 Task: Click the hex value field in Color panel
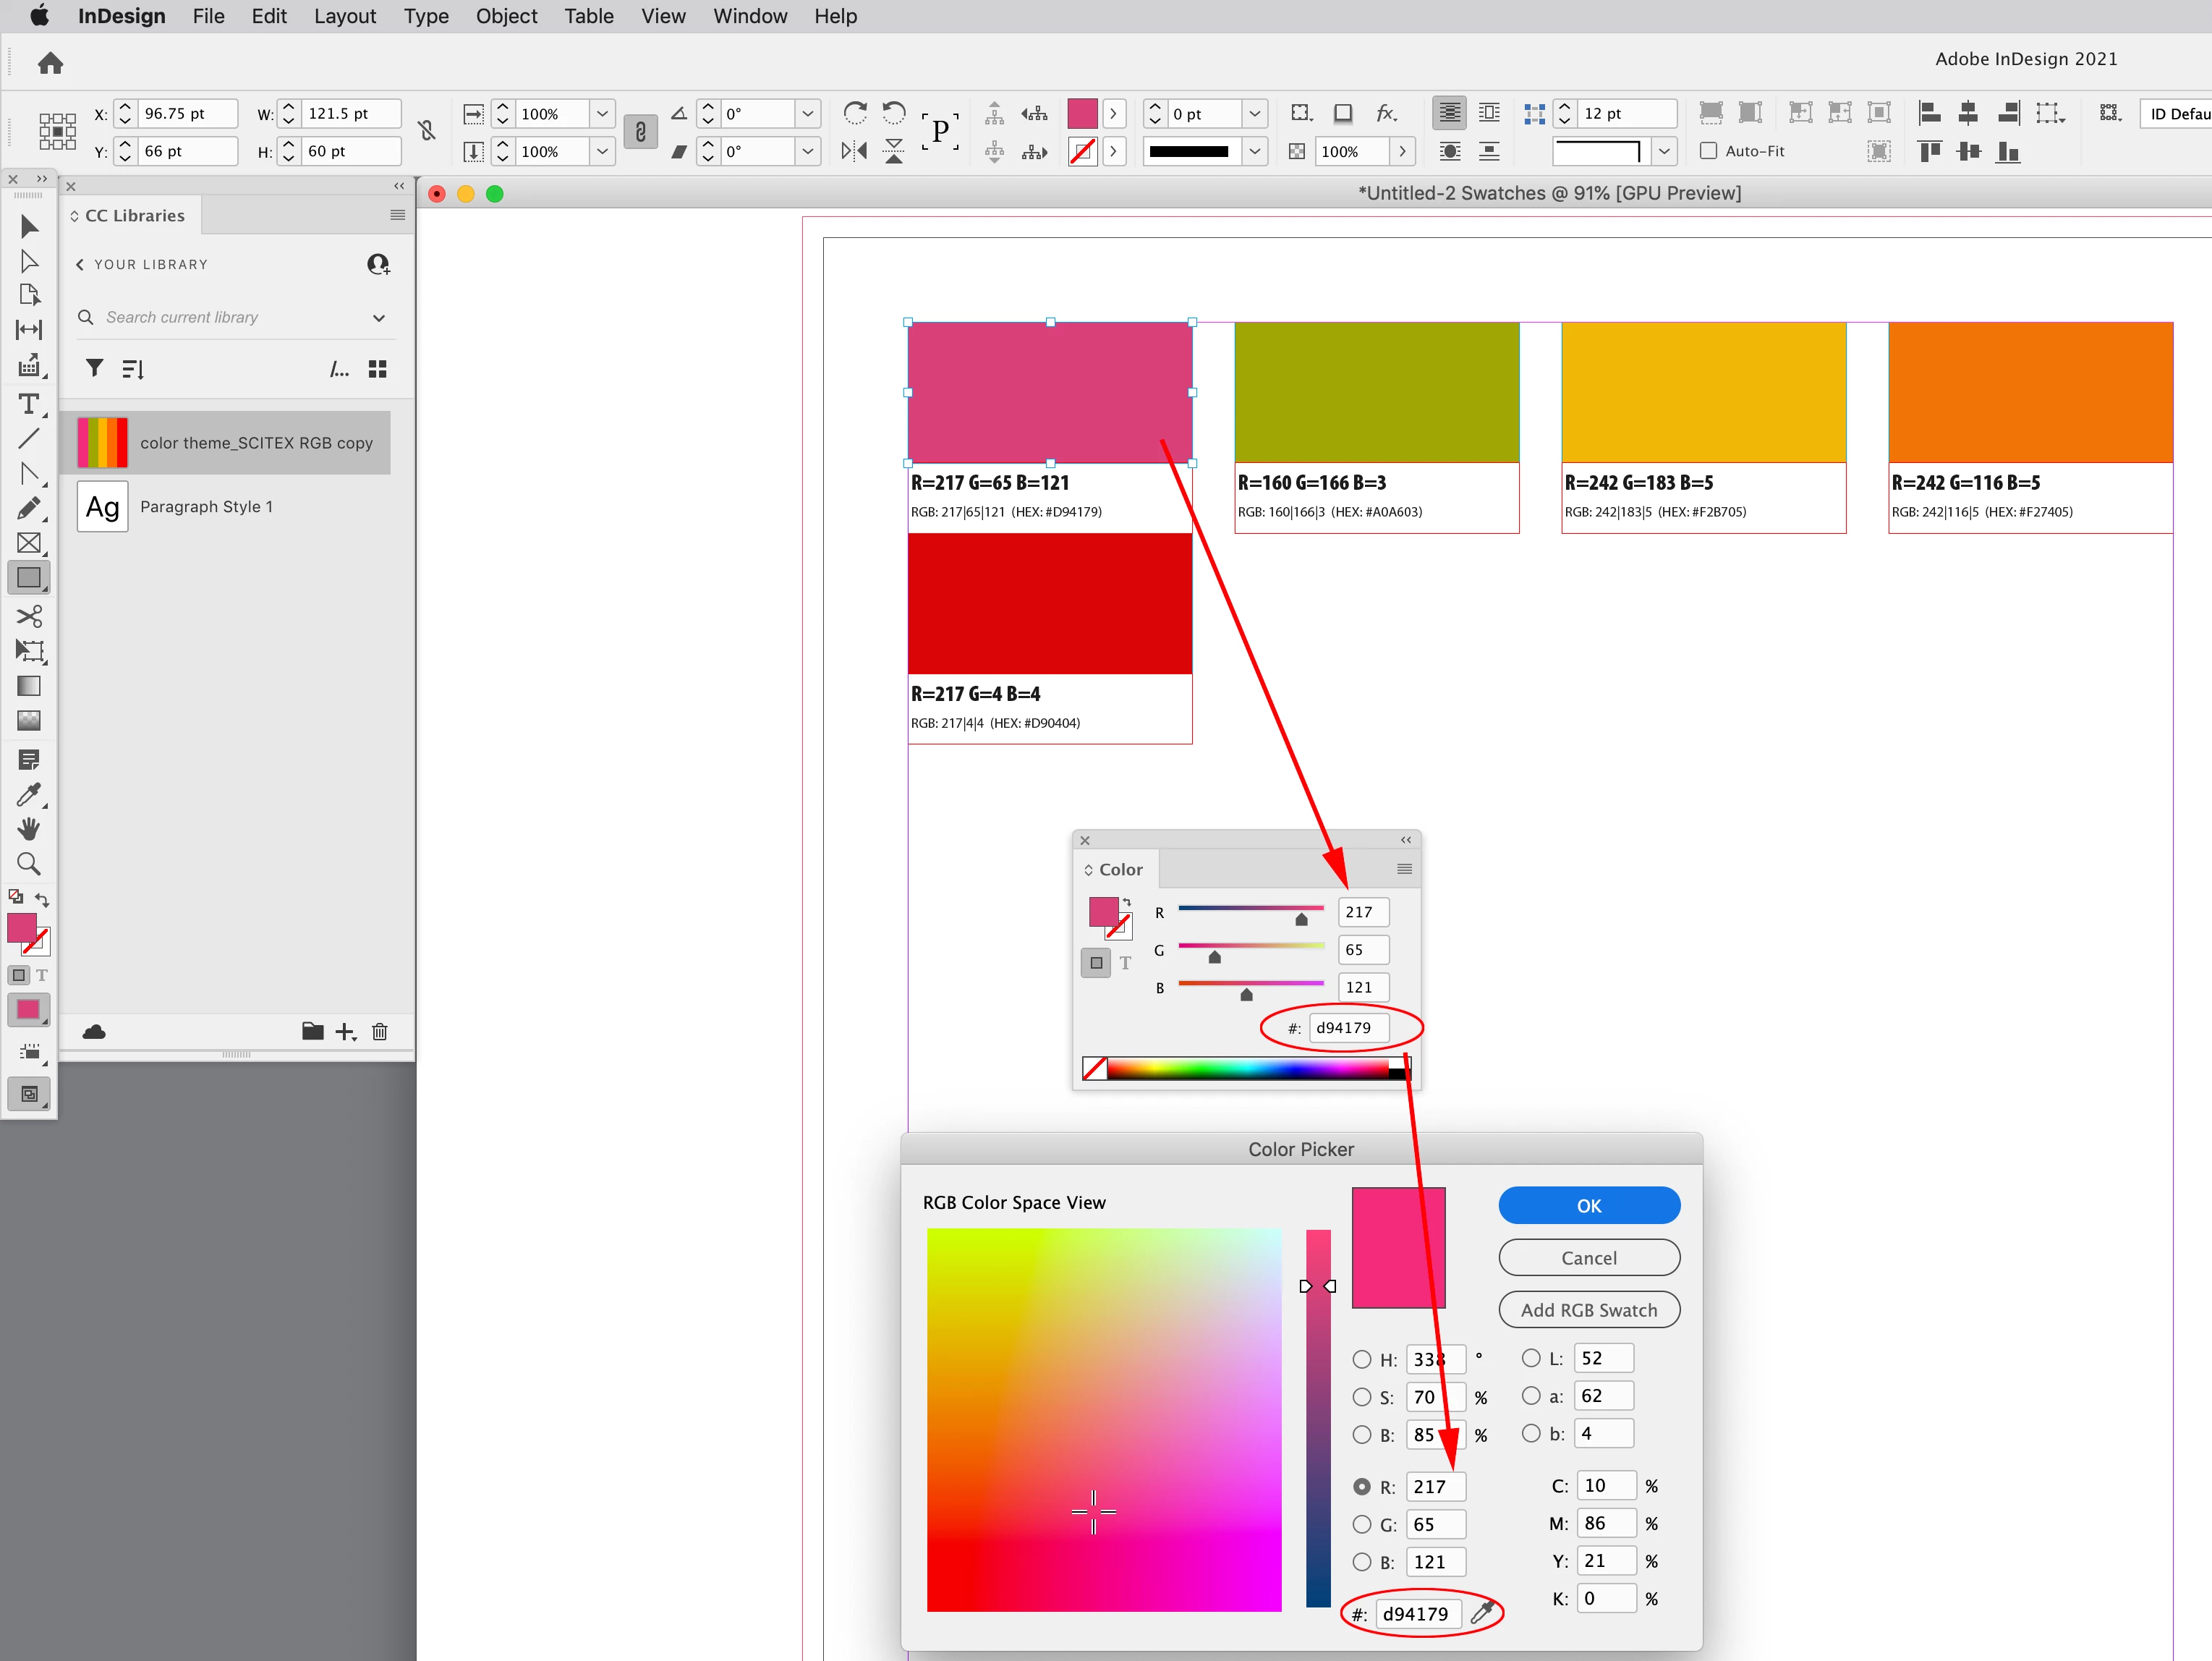pos(1348,1027)
